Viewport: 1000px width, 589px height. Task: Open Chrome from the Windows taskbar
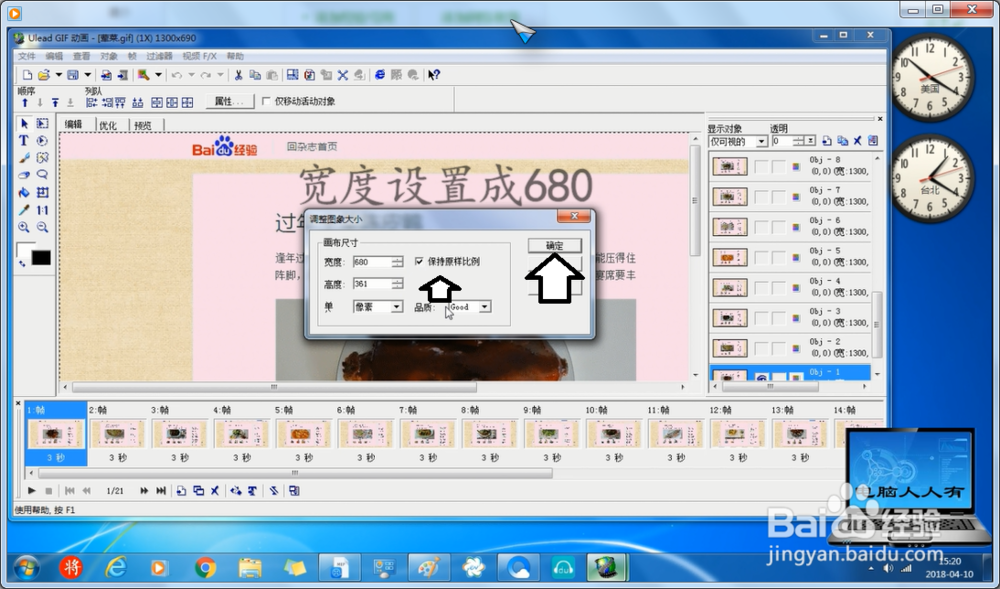click(205, 567)
